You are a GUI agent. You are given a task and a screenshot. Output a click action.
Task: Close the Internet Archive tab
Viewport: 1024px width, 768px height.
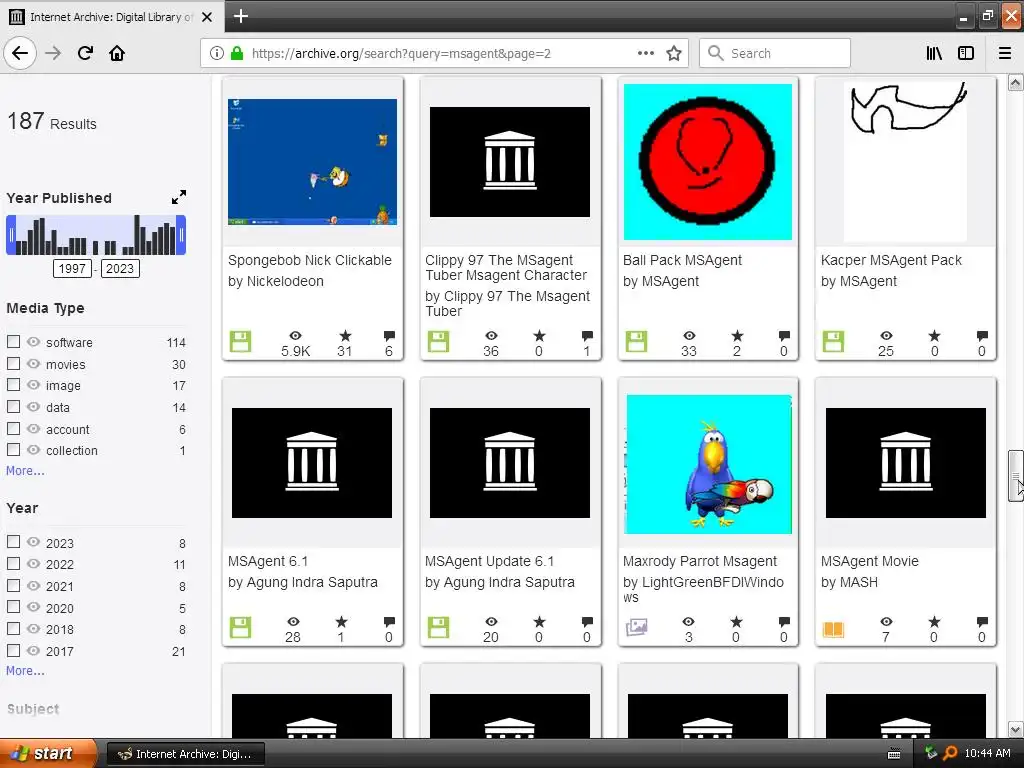coord(207,17)
